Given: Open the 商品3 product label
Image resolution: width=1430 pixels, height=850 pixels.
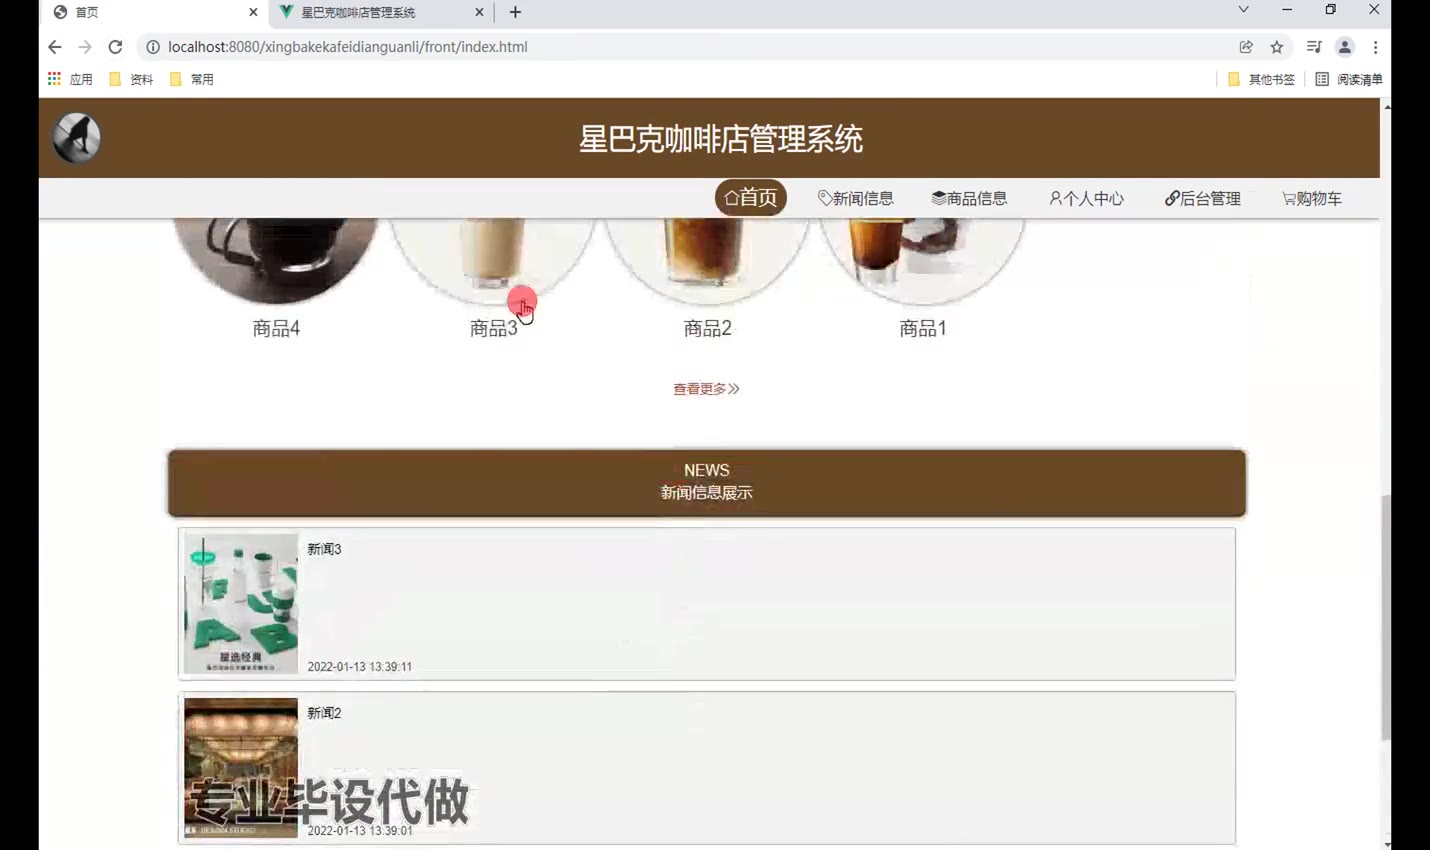Looking at the screenshot, I should tap(494, 328).
